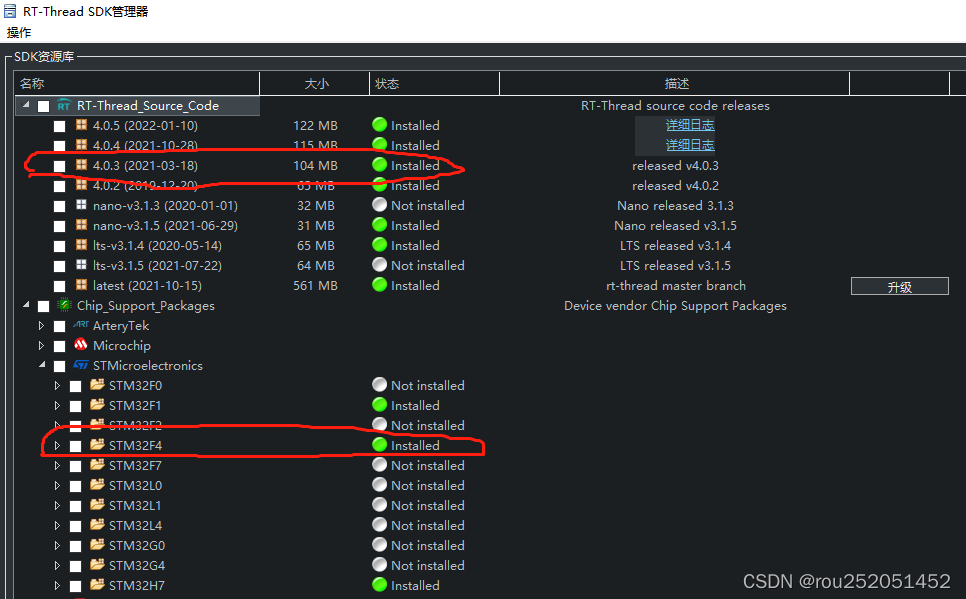Screen dimensions: 966x599
Task: Expand the STM32F0 folder node
Action: [57, 385]
